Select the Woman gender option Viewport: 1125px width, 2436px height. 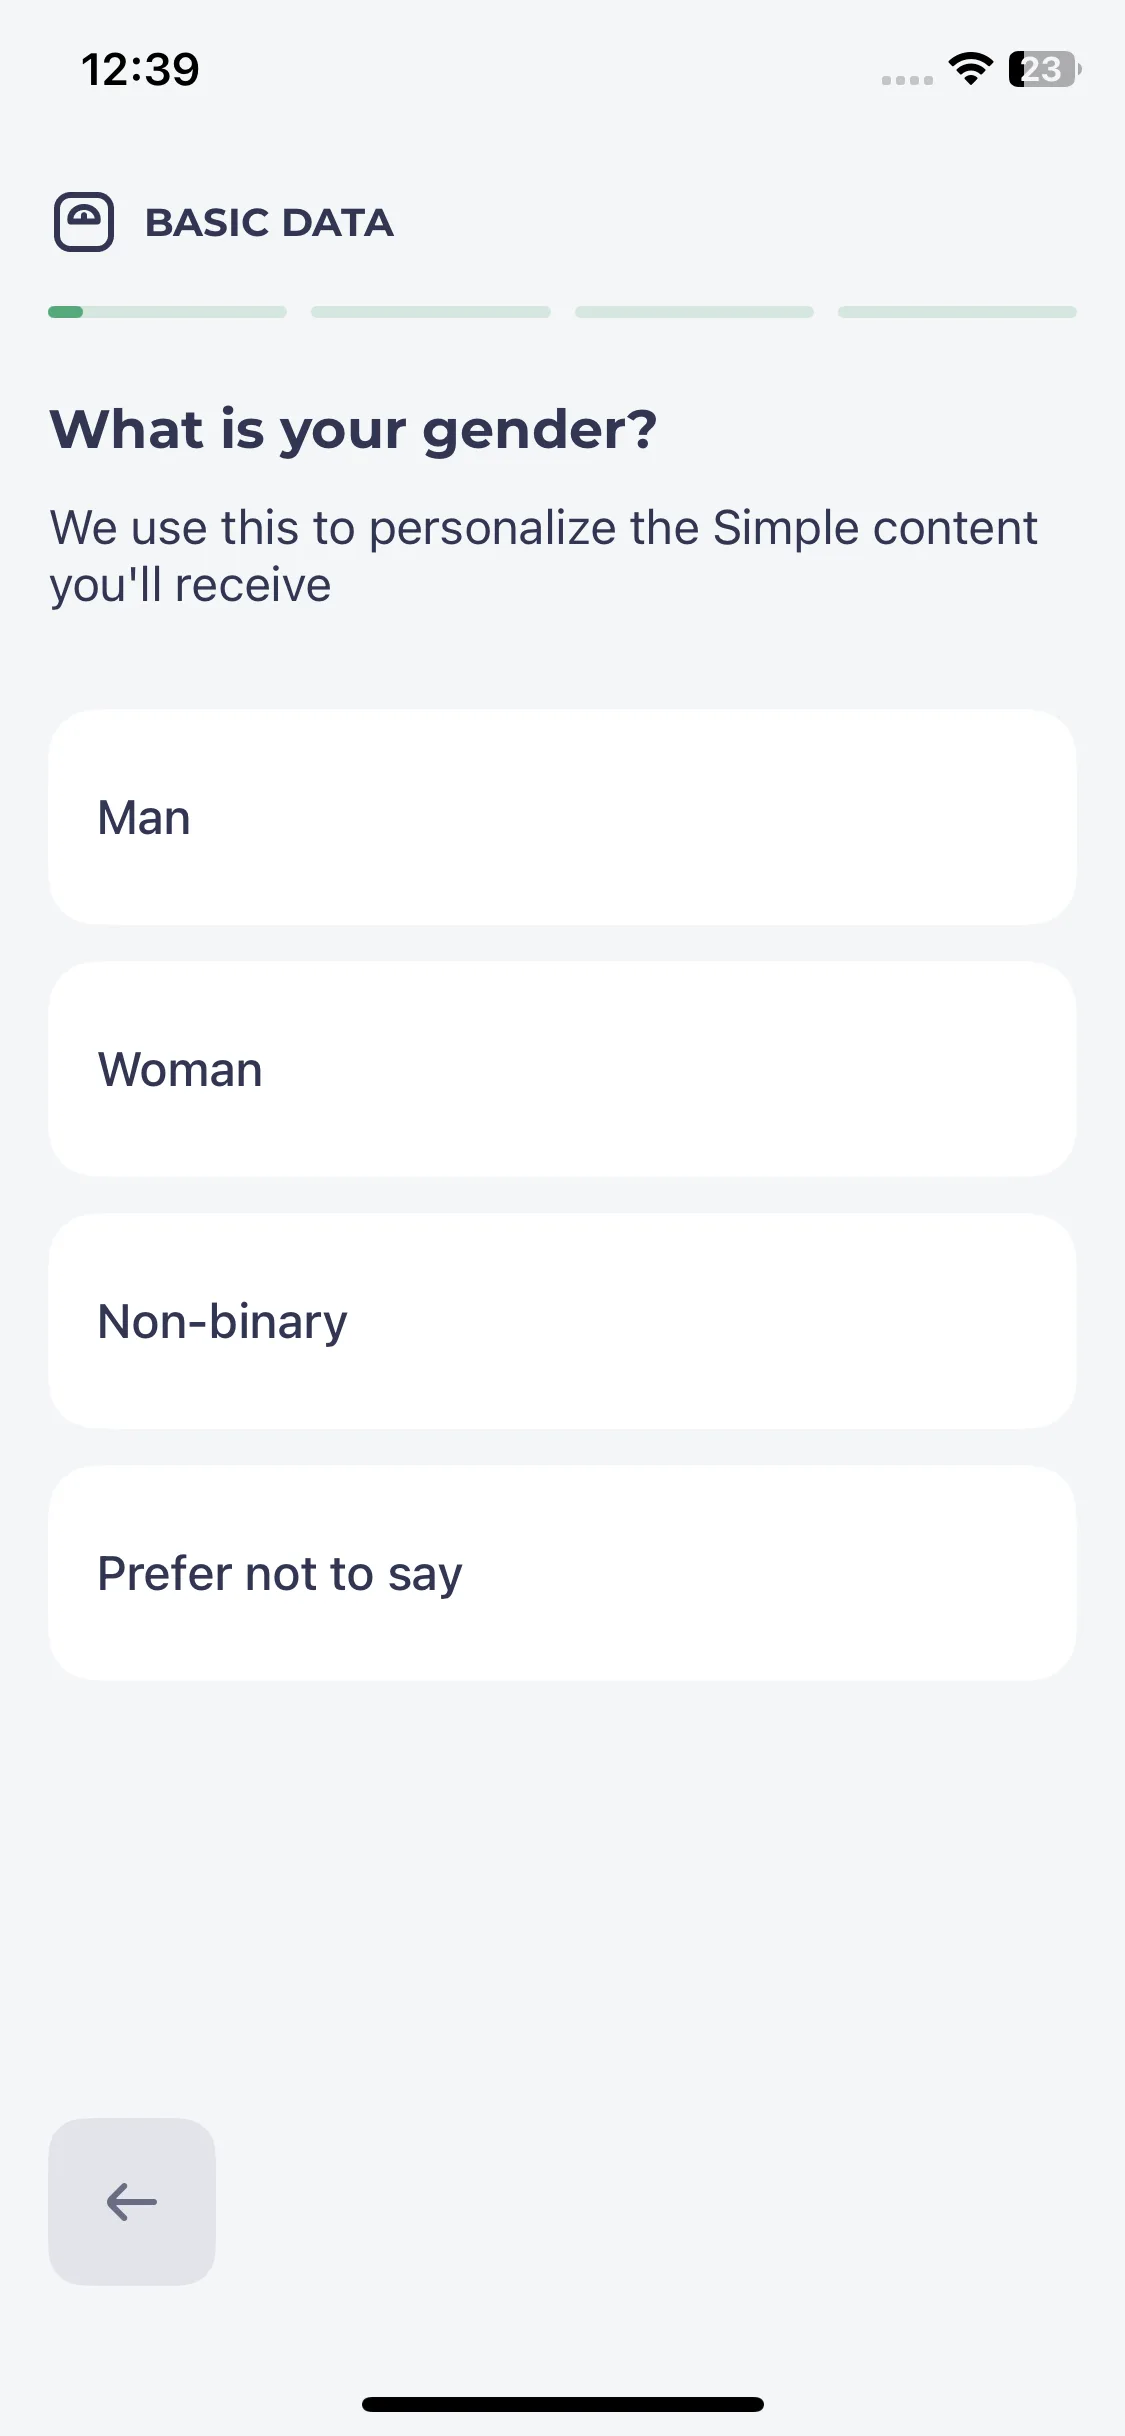pyautogui.click(x=562, y=1069)
